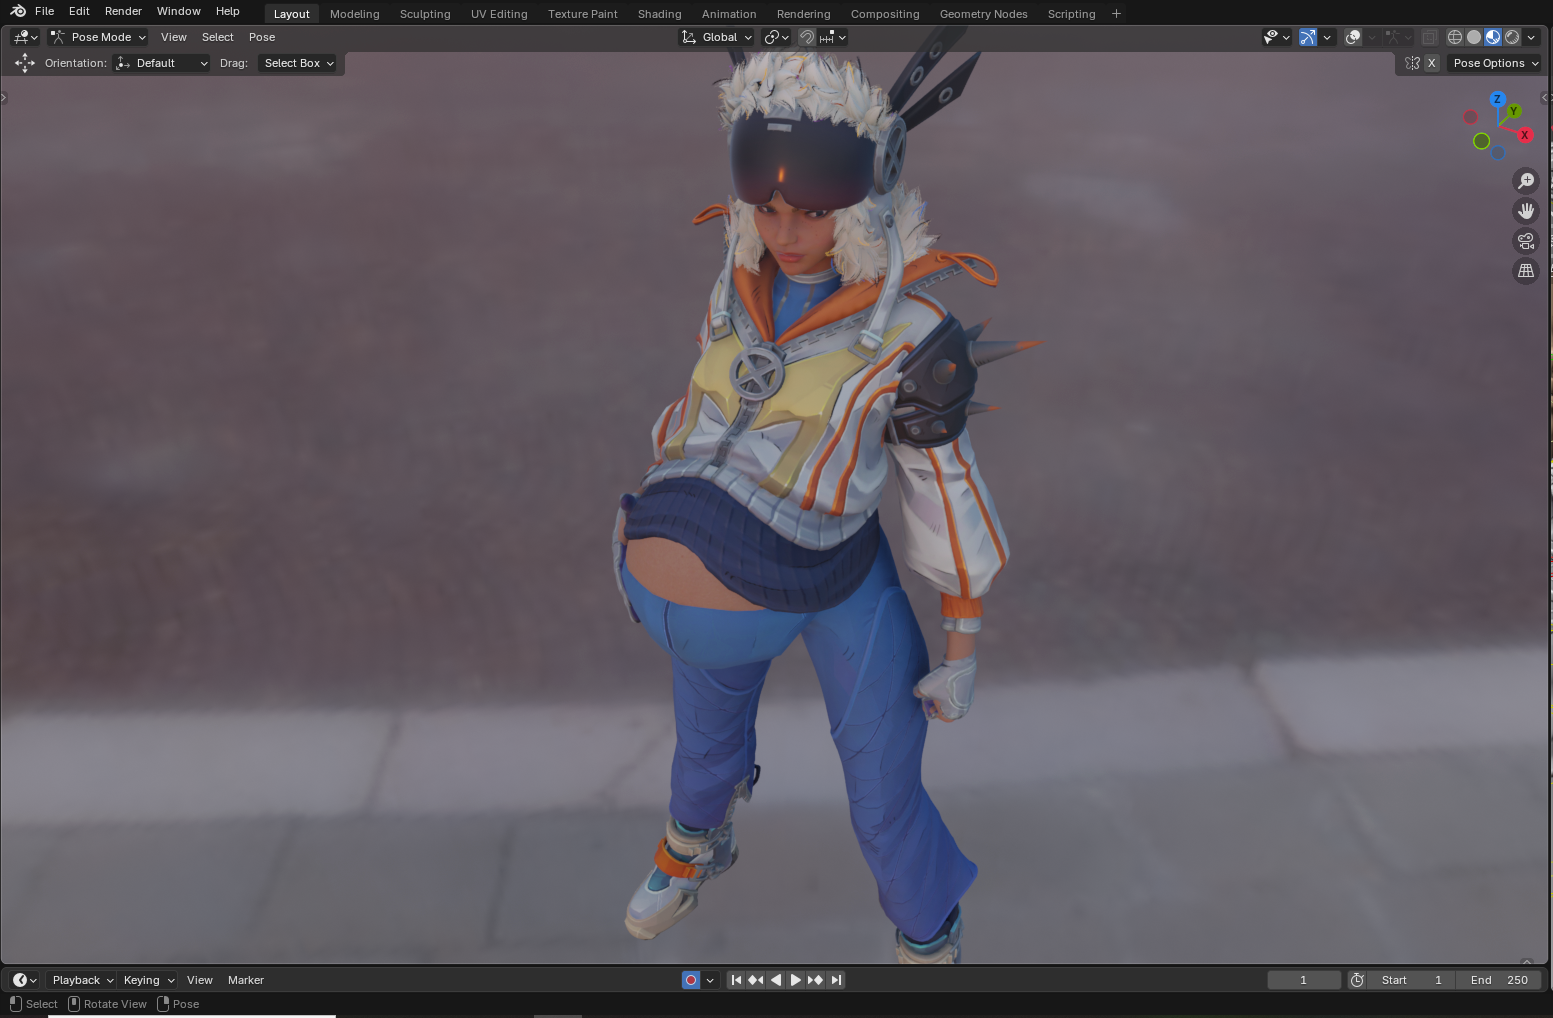
Task: Click the blue Z axis on the gizmo
Action: point(1497,99)
